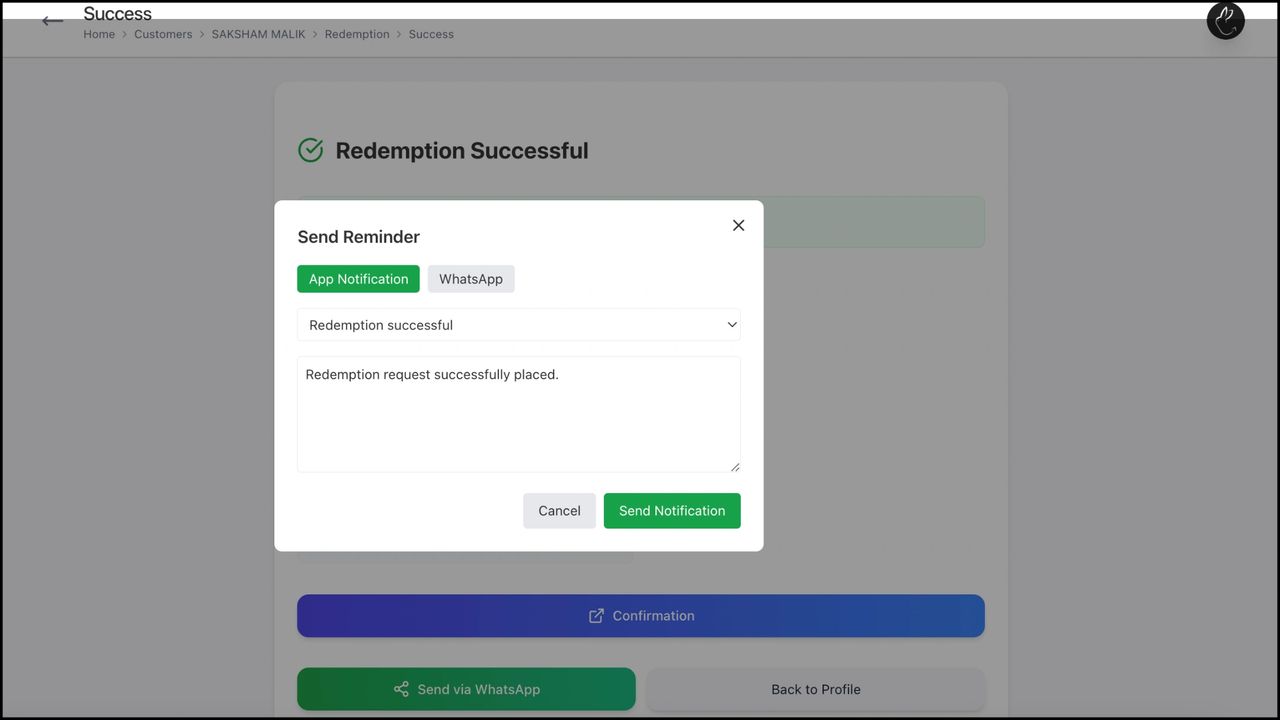Click the back arrow icon
This screenshot has height=720, width=1280.
(x=53, y=21)
